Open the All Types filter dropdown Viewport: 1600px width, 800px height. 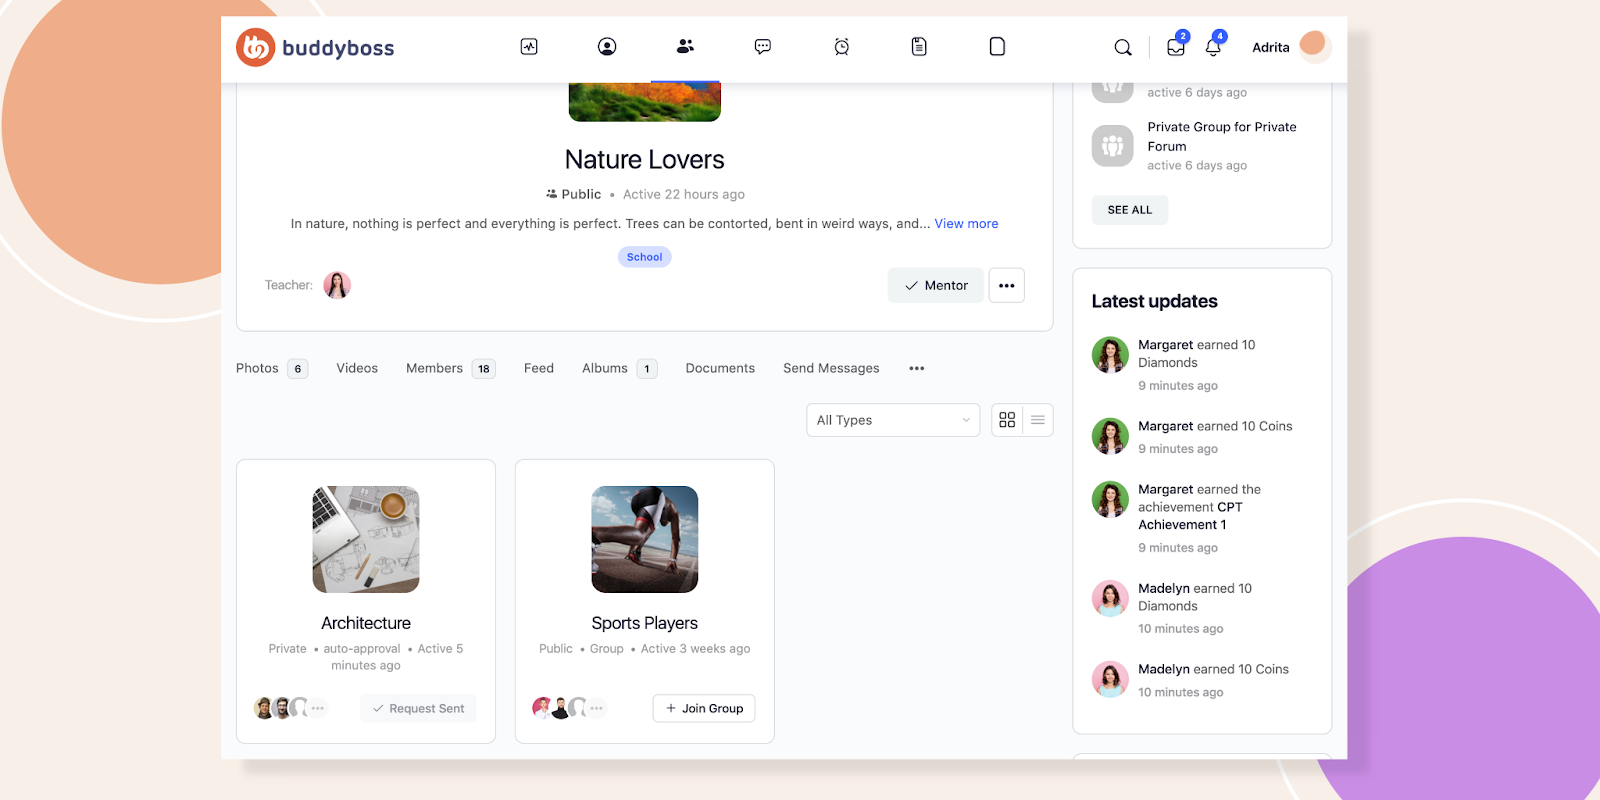point(893,420)
